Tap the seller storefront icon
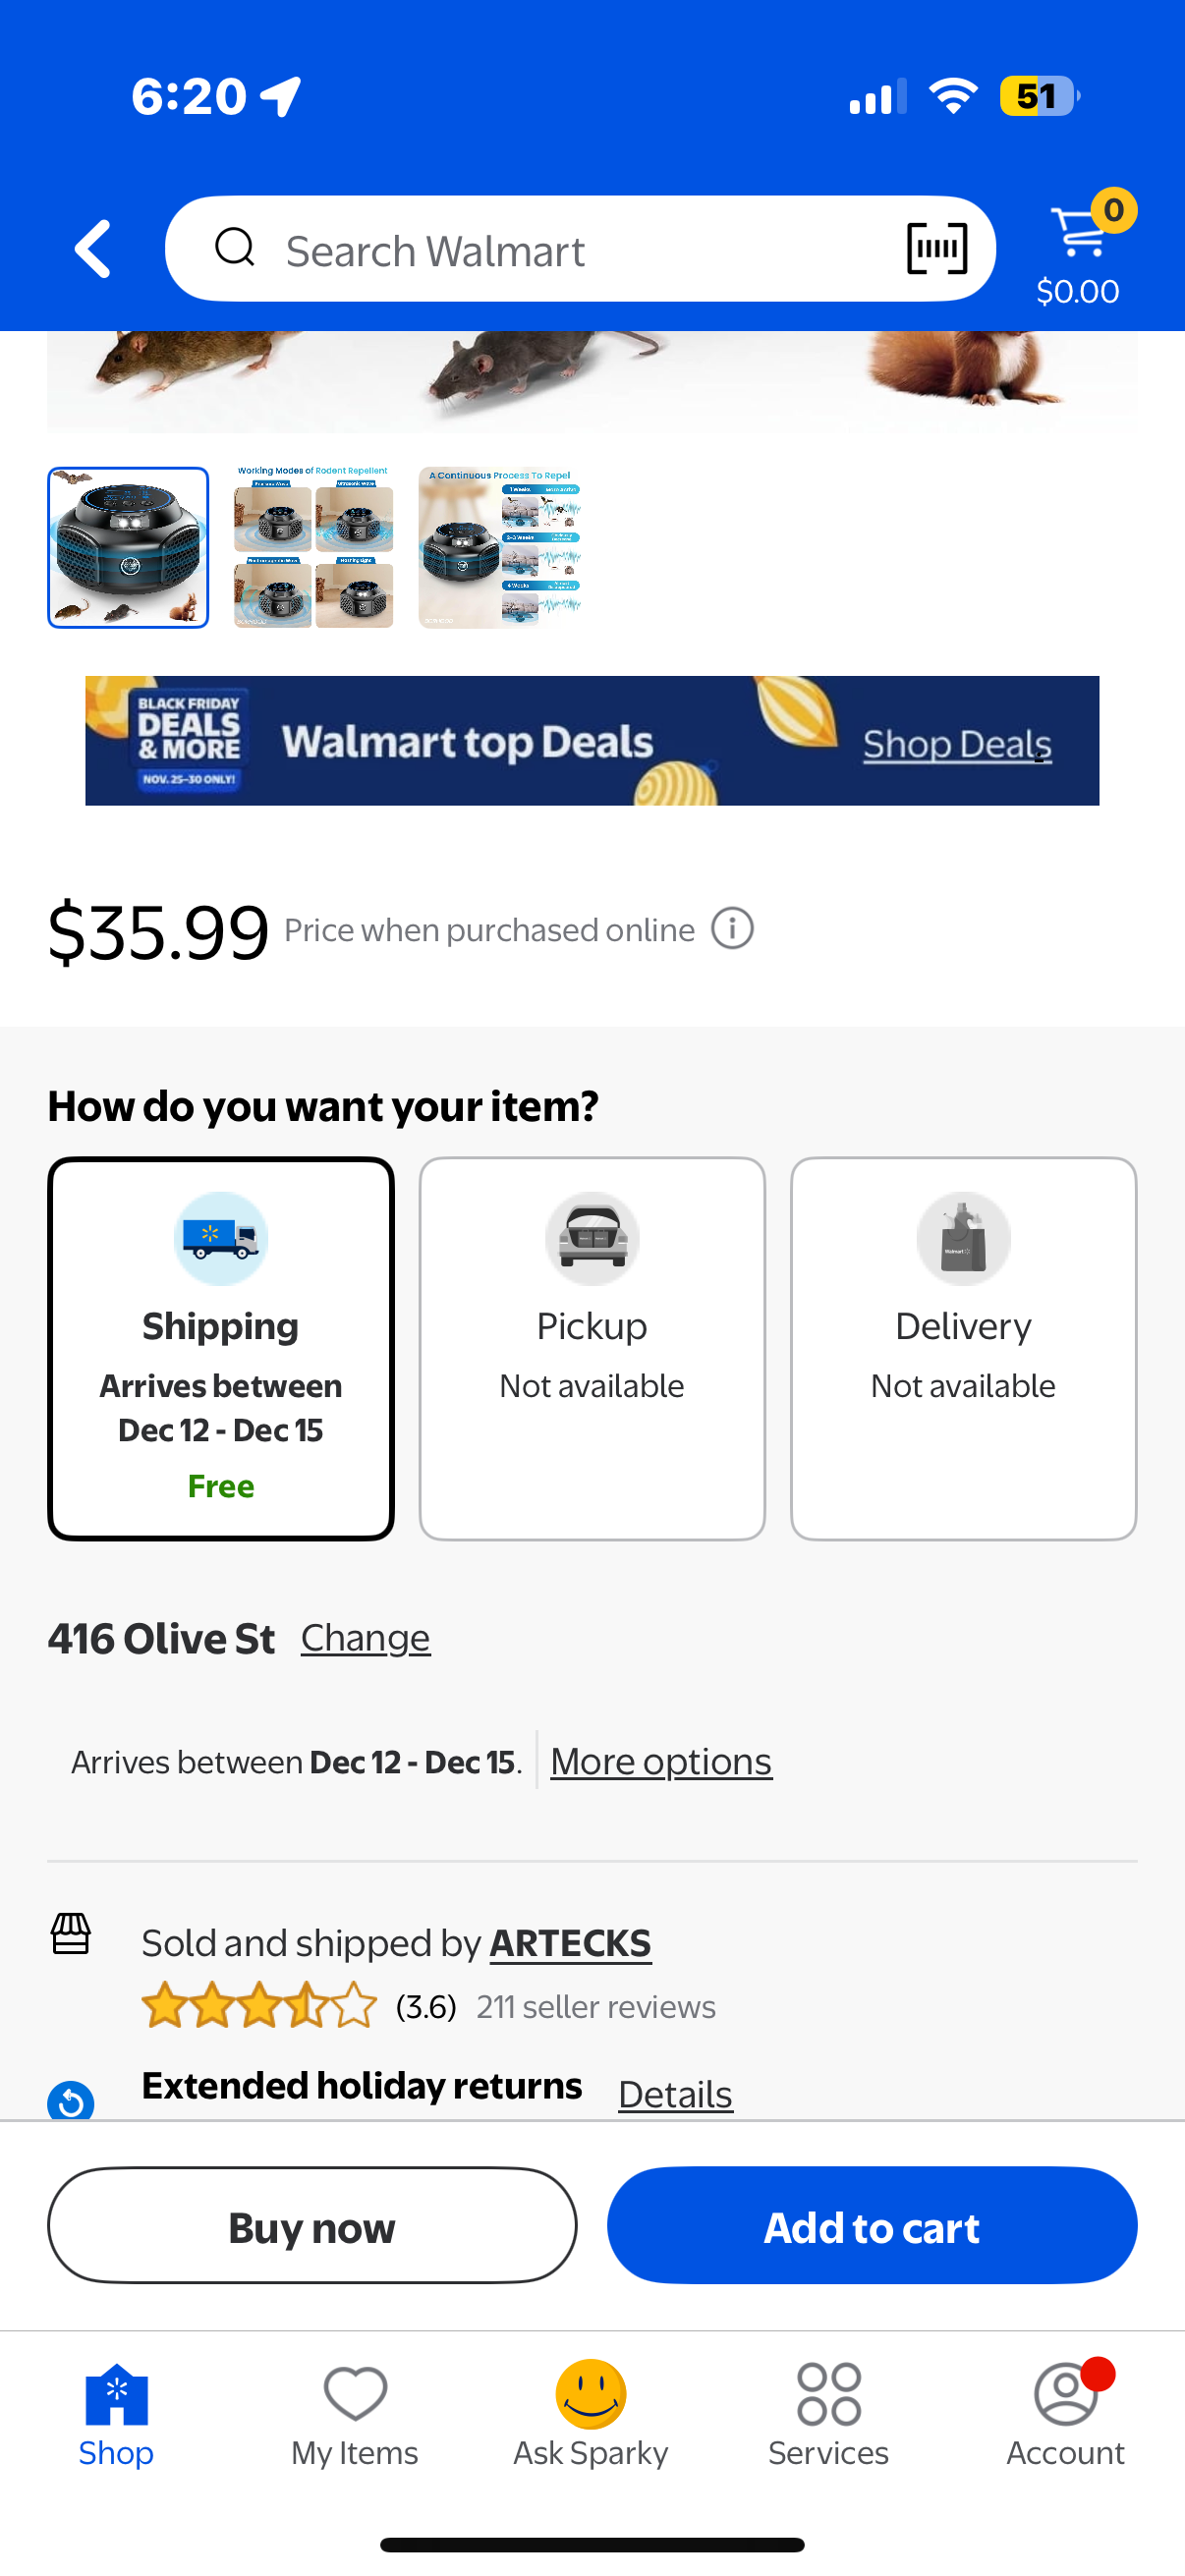The width and height of the screenshot is (1185, 2576). (71, 1935)
